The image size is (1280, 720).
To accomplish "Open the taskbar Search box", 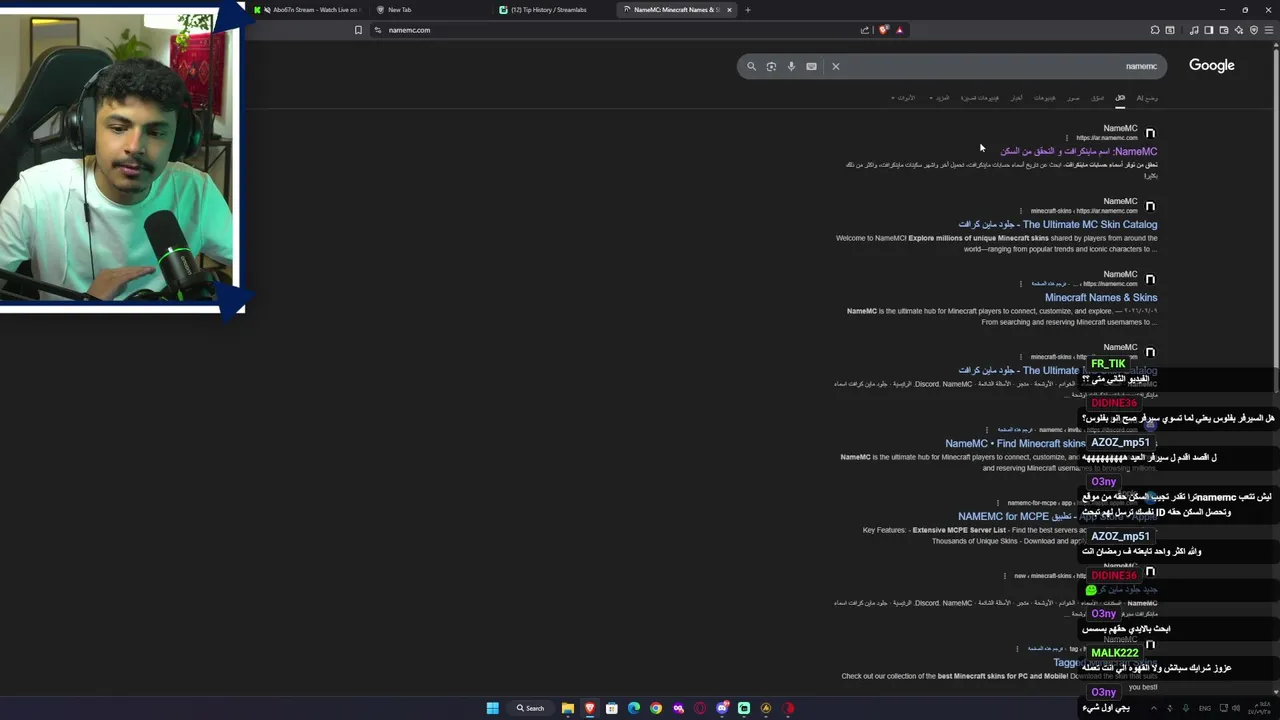I will [x=530, y=708].
